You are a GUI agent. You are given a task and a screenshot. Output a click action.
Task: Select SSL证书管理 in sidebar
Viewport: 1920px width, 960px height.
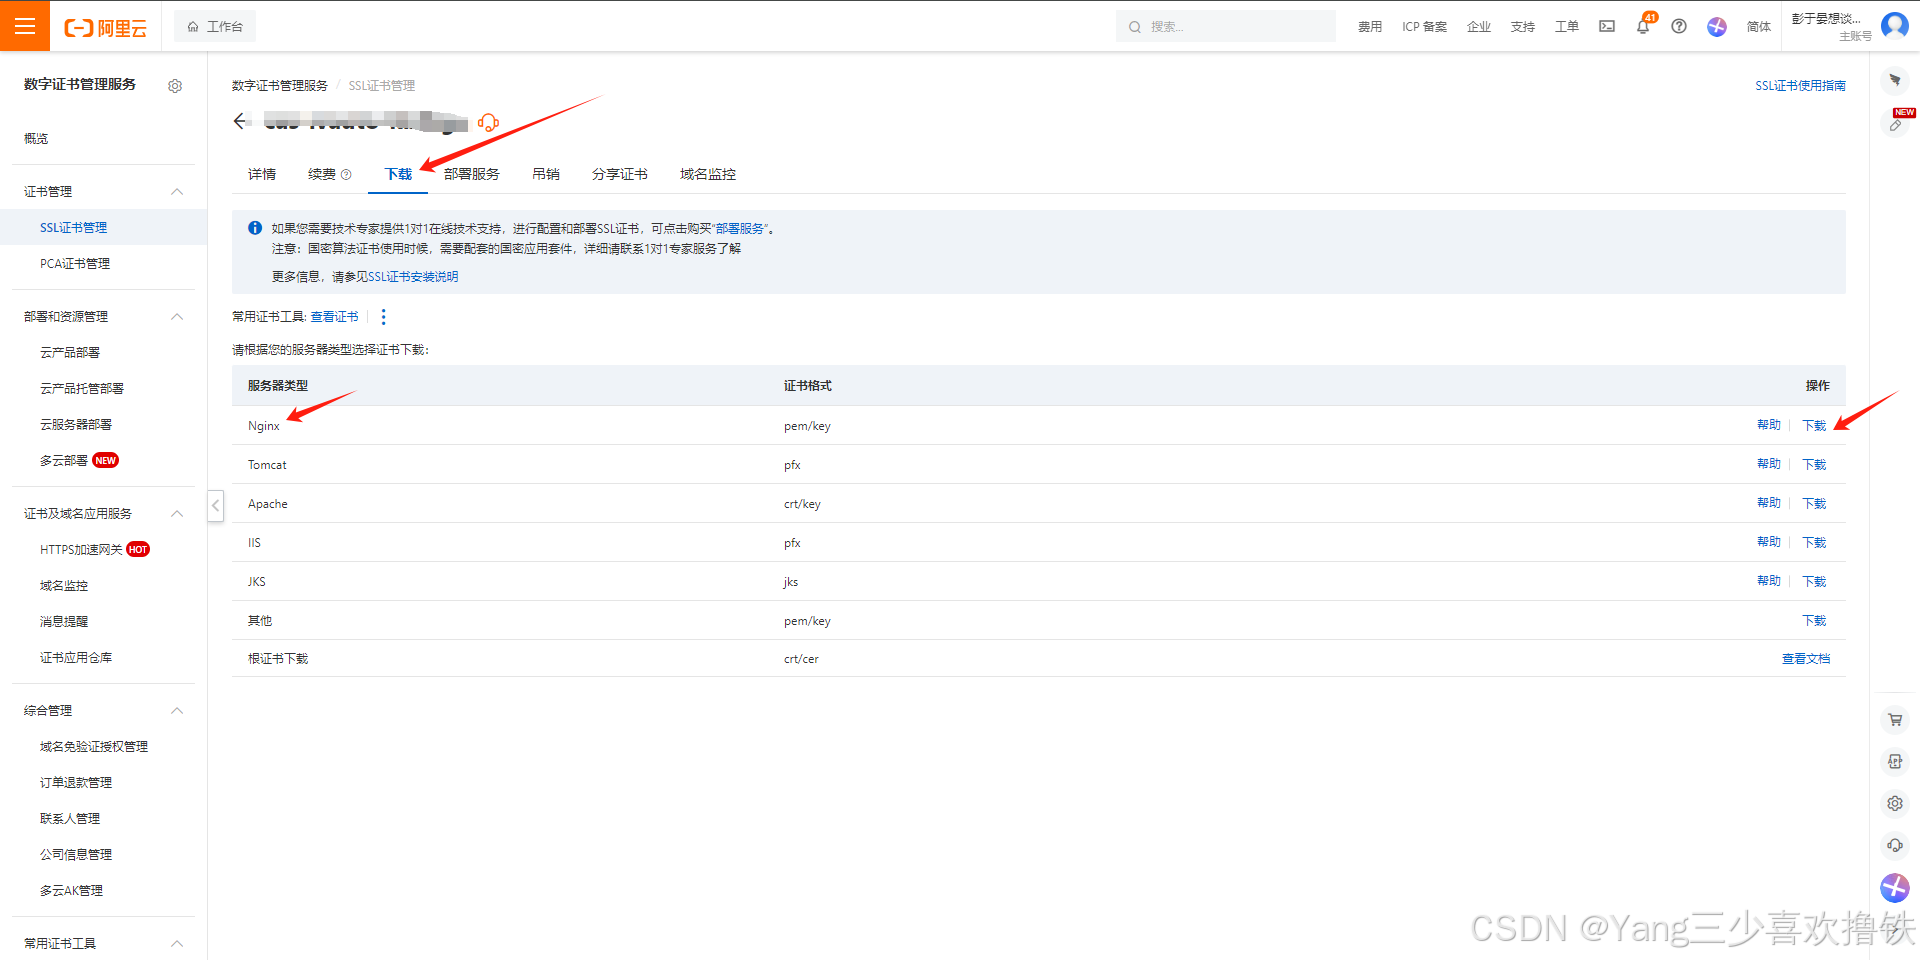point(74,228)
